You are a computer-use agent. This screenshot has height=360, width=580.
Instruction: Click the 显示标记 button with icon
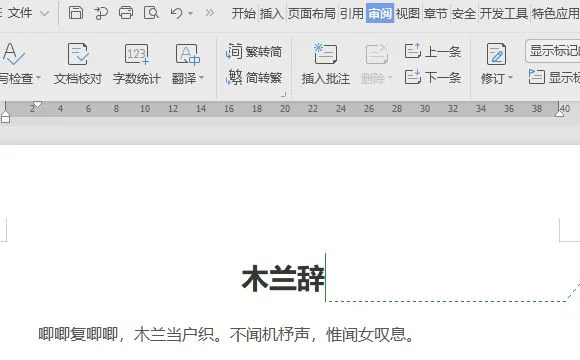pyautogui.click(x=554, y=77)
